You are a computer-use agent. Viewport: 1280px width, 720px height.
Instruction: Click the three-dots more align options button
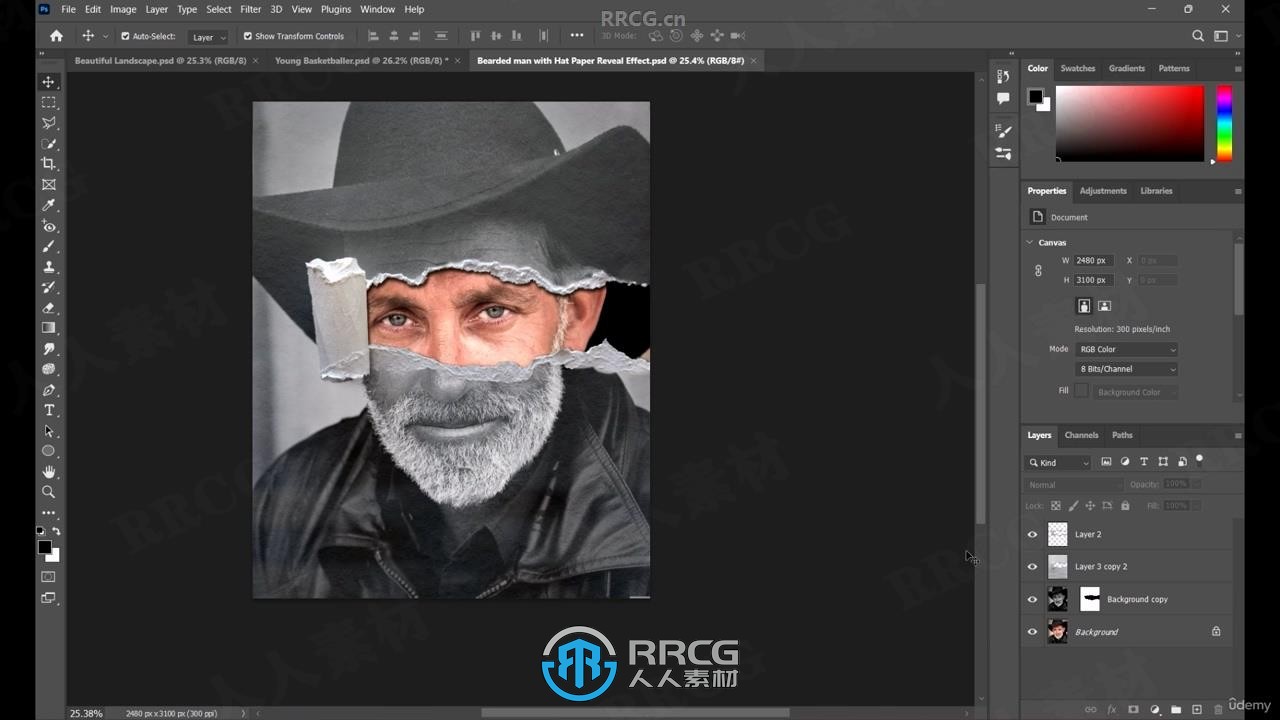[577, 36]
